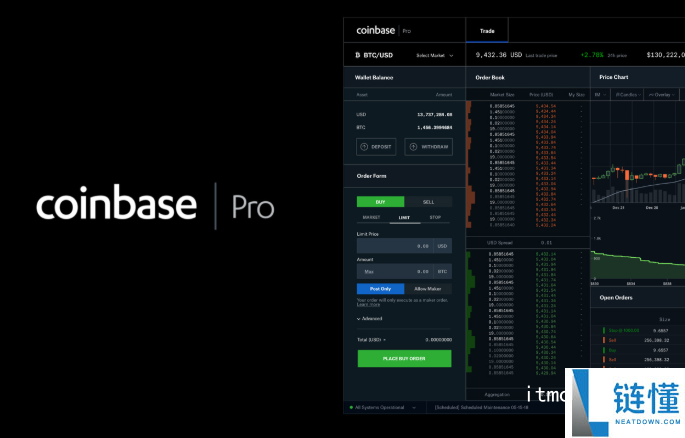This screenshot has height=438, width=685.
Task: Click the Bitcoin icon beside BTC/USD
Action: coord(358,55)
